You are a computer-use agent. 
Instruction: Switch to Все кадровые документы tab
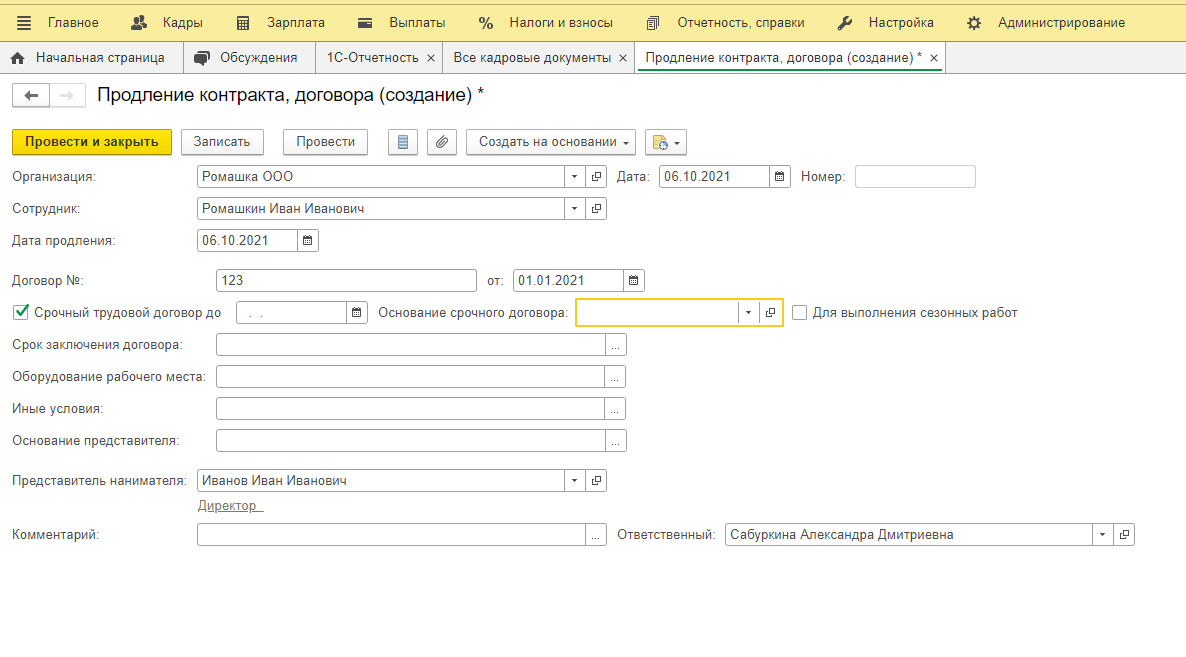pos(532,58)
